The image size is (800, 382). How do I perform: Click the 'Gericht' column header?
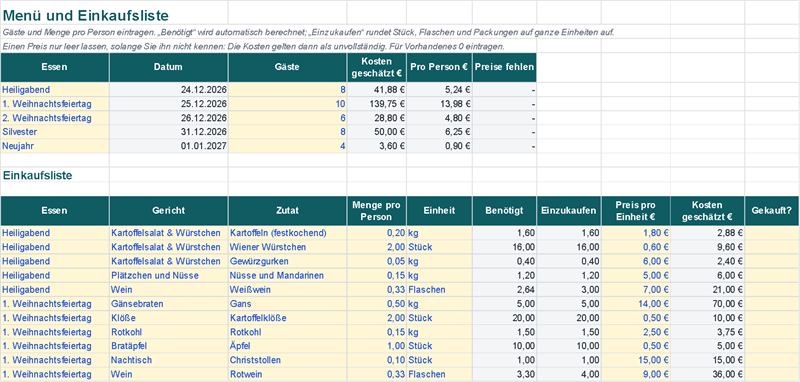(x=168, y=211)
